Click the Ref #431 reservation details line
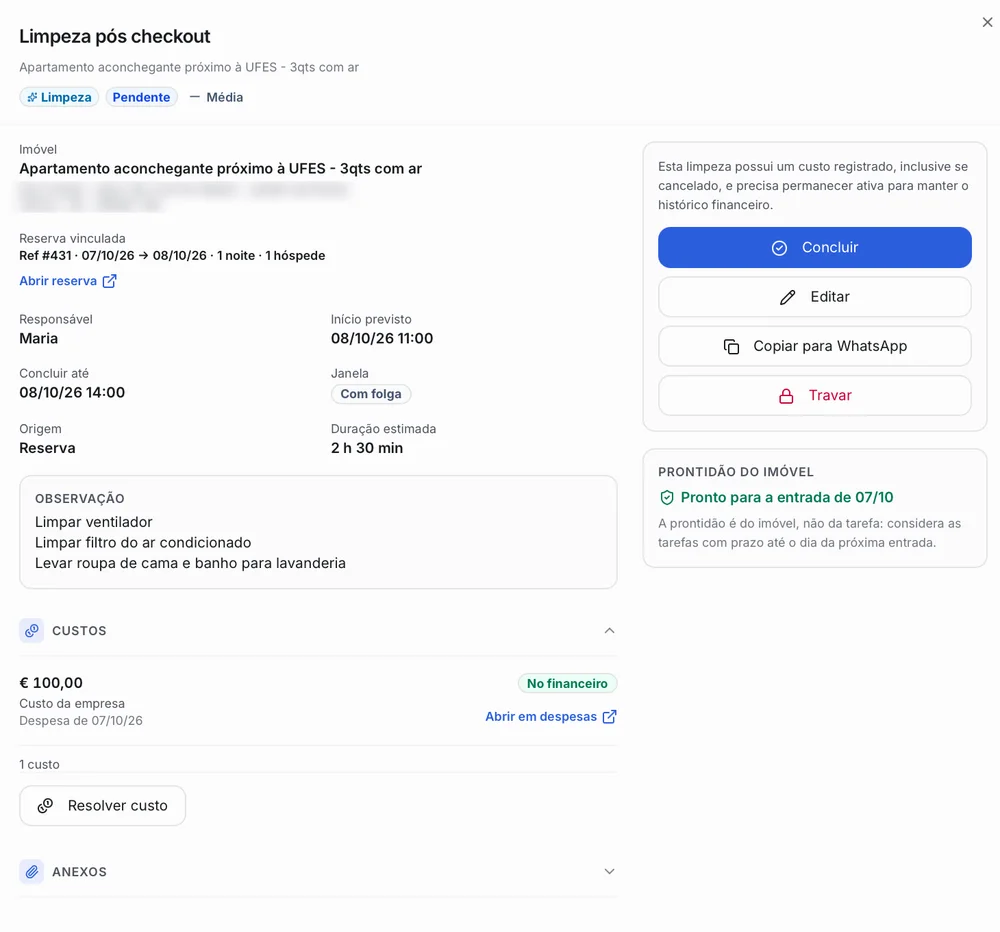Image resolution: width=1000 pixels, height=932 pixels. (172, 255)
